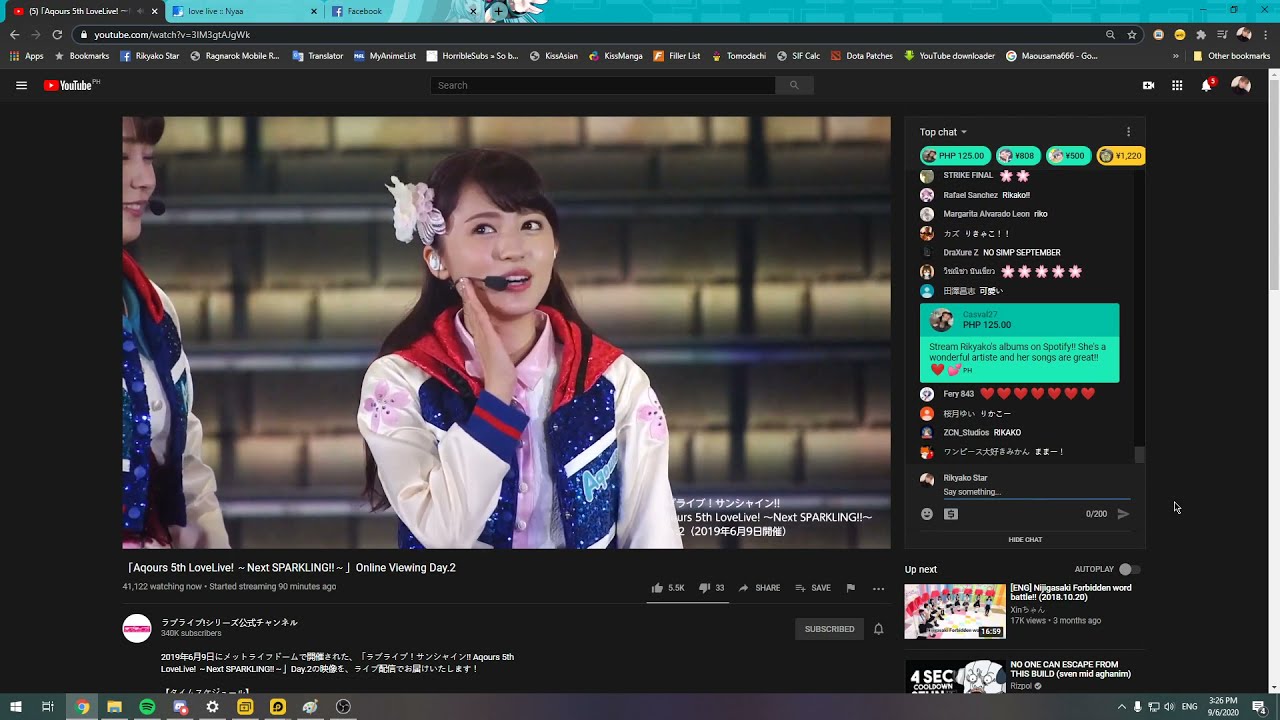Open more actions ellipsis below the video
1280x720 pixels.
[x=878, y=588]
